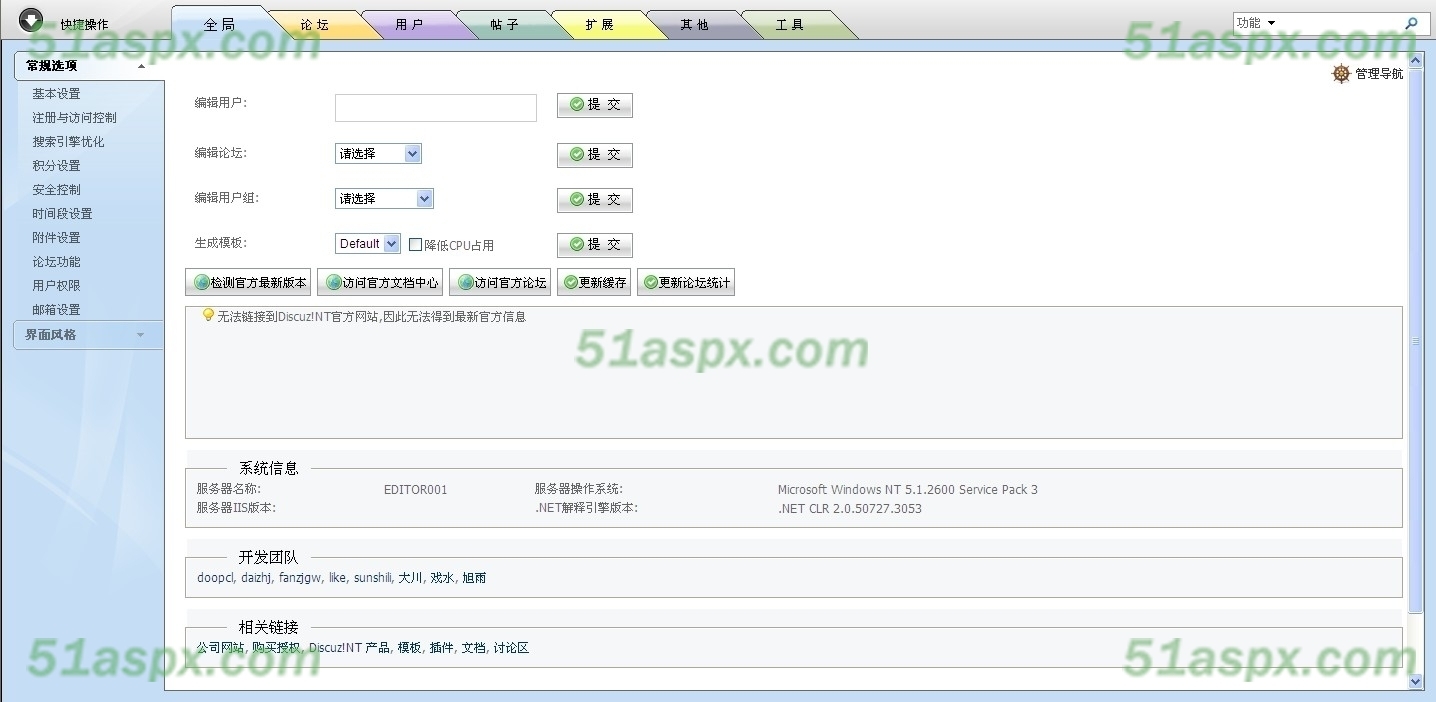Open 积分设置 in sidebar

click(x=56, y=166)
